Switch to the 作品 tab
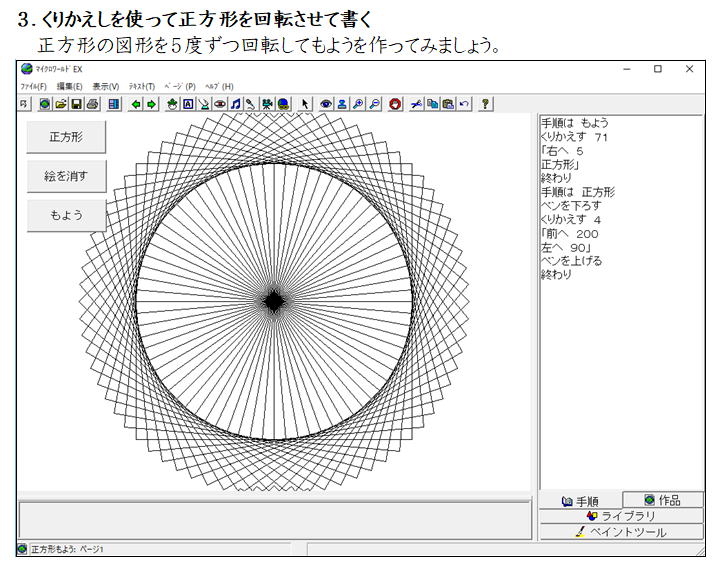The height and width of the screenshot is (567, 720). tap(663, 500)
